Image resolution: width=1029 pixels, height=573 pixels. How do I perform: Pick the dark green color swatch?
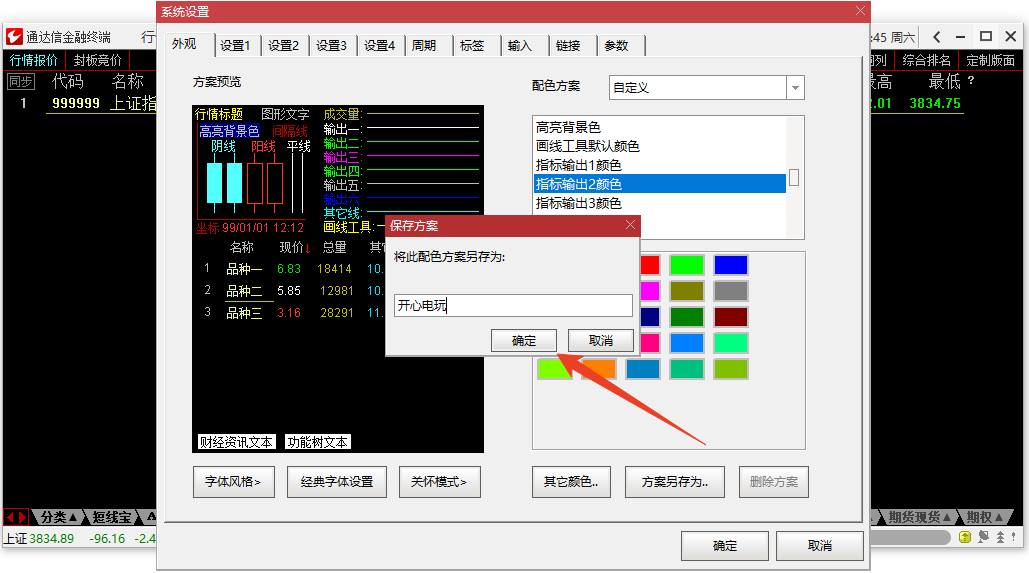687,317
